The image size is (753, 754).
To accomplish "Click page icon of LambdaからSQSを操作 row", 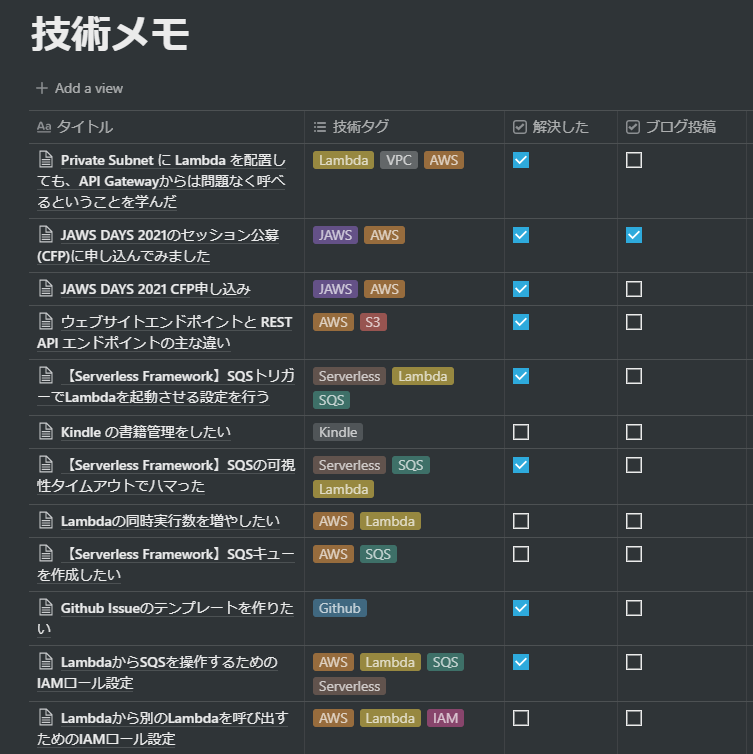I will [46, 662].
